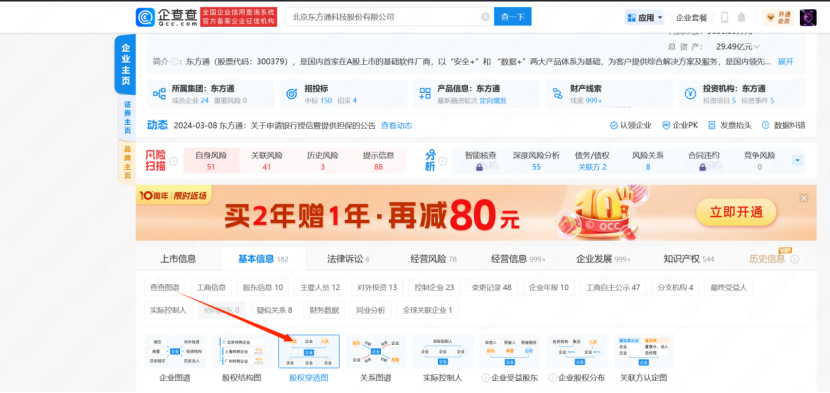Click the 变更记录 48 sub-tab
The width and height of the screenshot is (830, 393).
coord(492,288)
